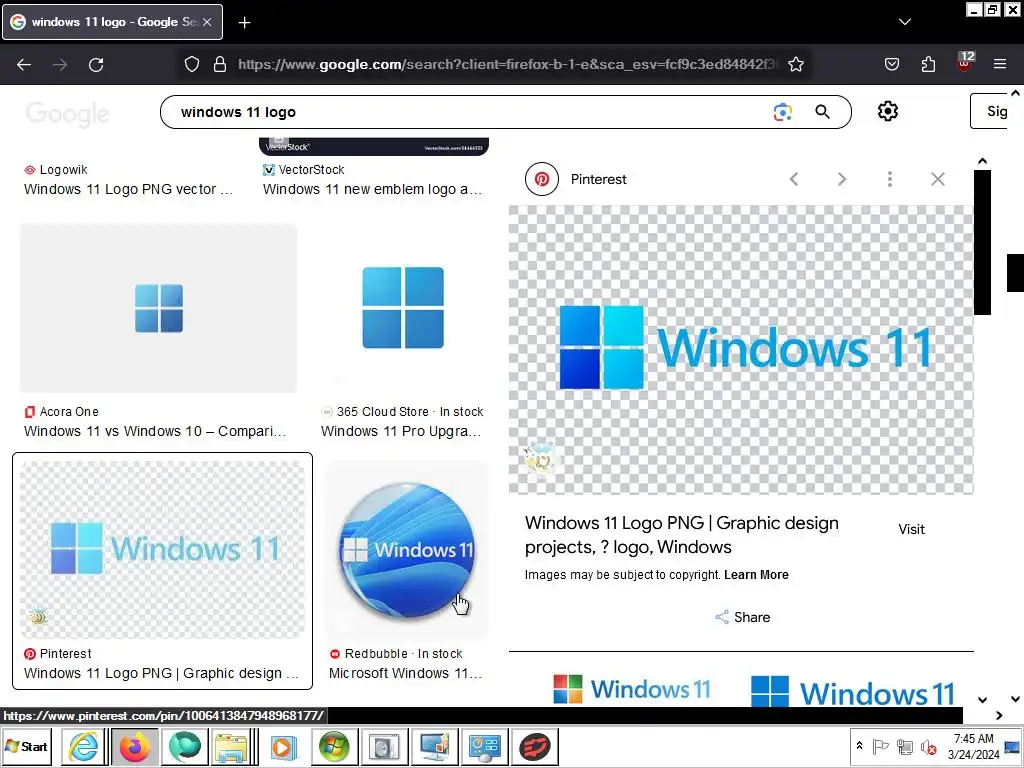1024x768 pixels.
Task: Open the green globe browser taskbar icon
Action: (x=185, y=746)
